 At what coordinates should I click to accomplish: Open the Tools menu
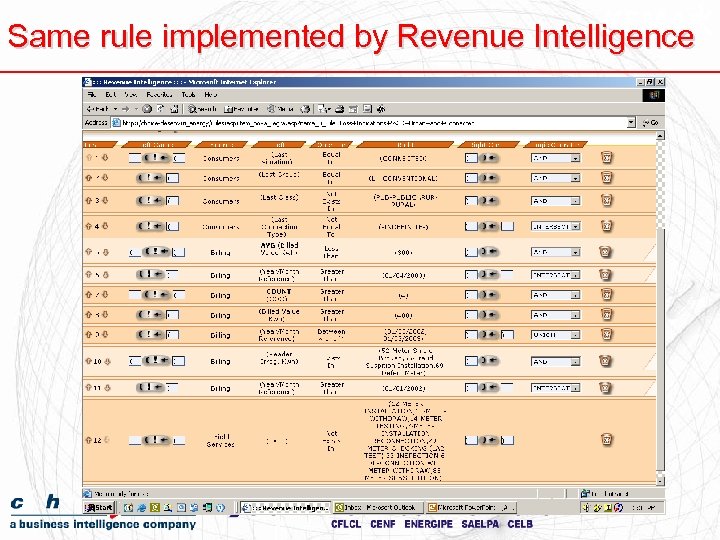click(188, 95)
